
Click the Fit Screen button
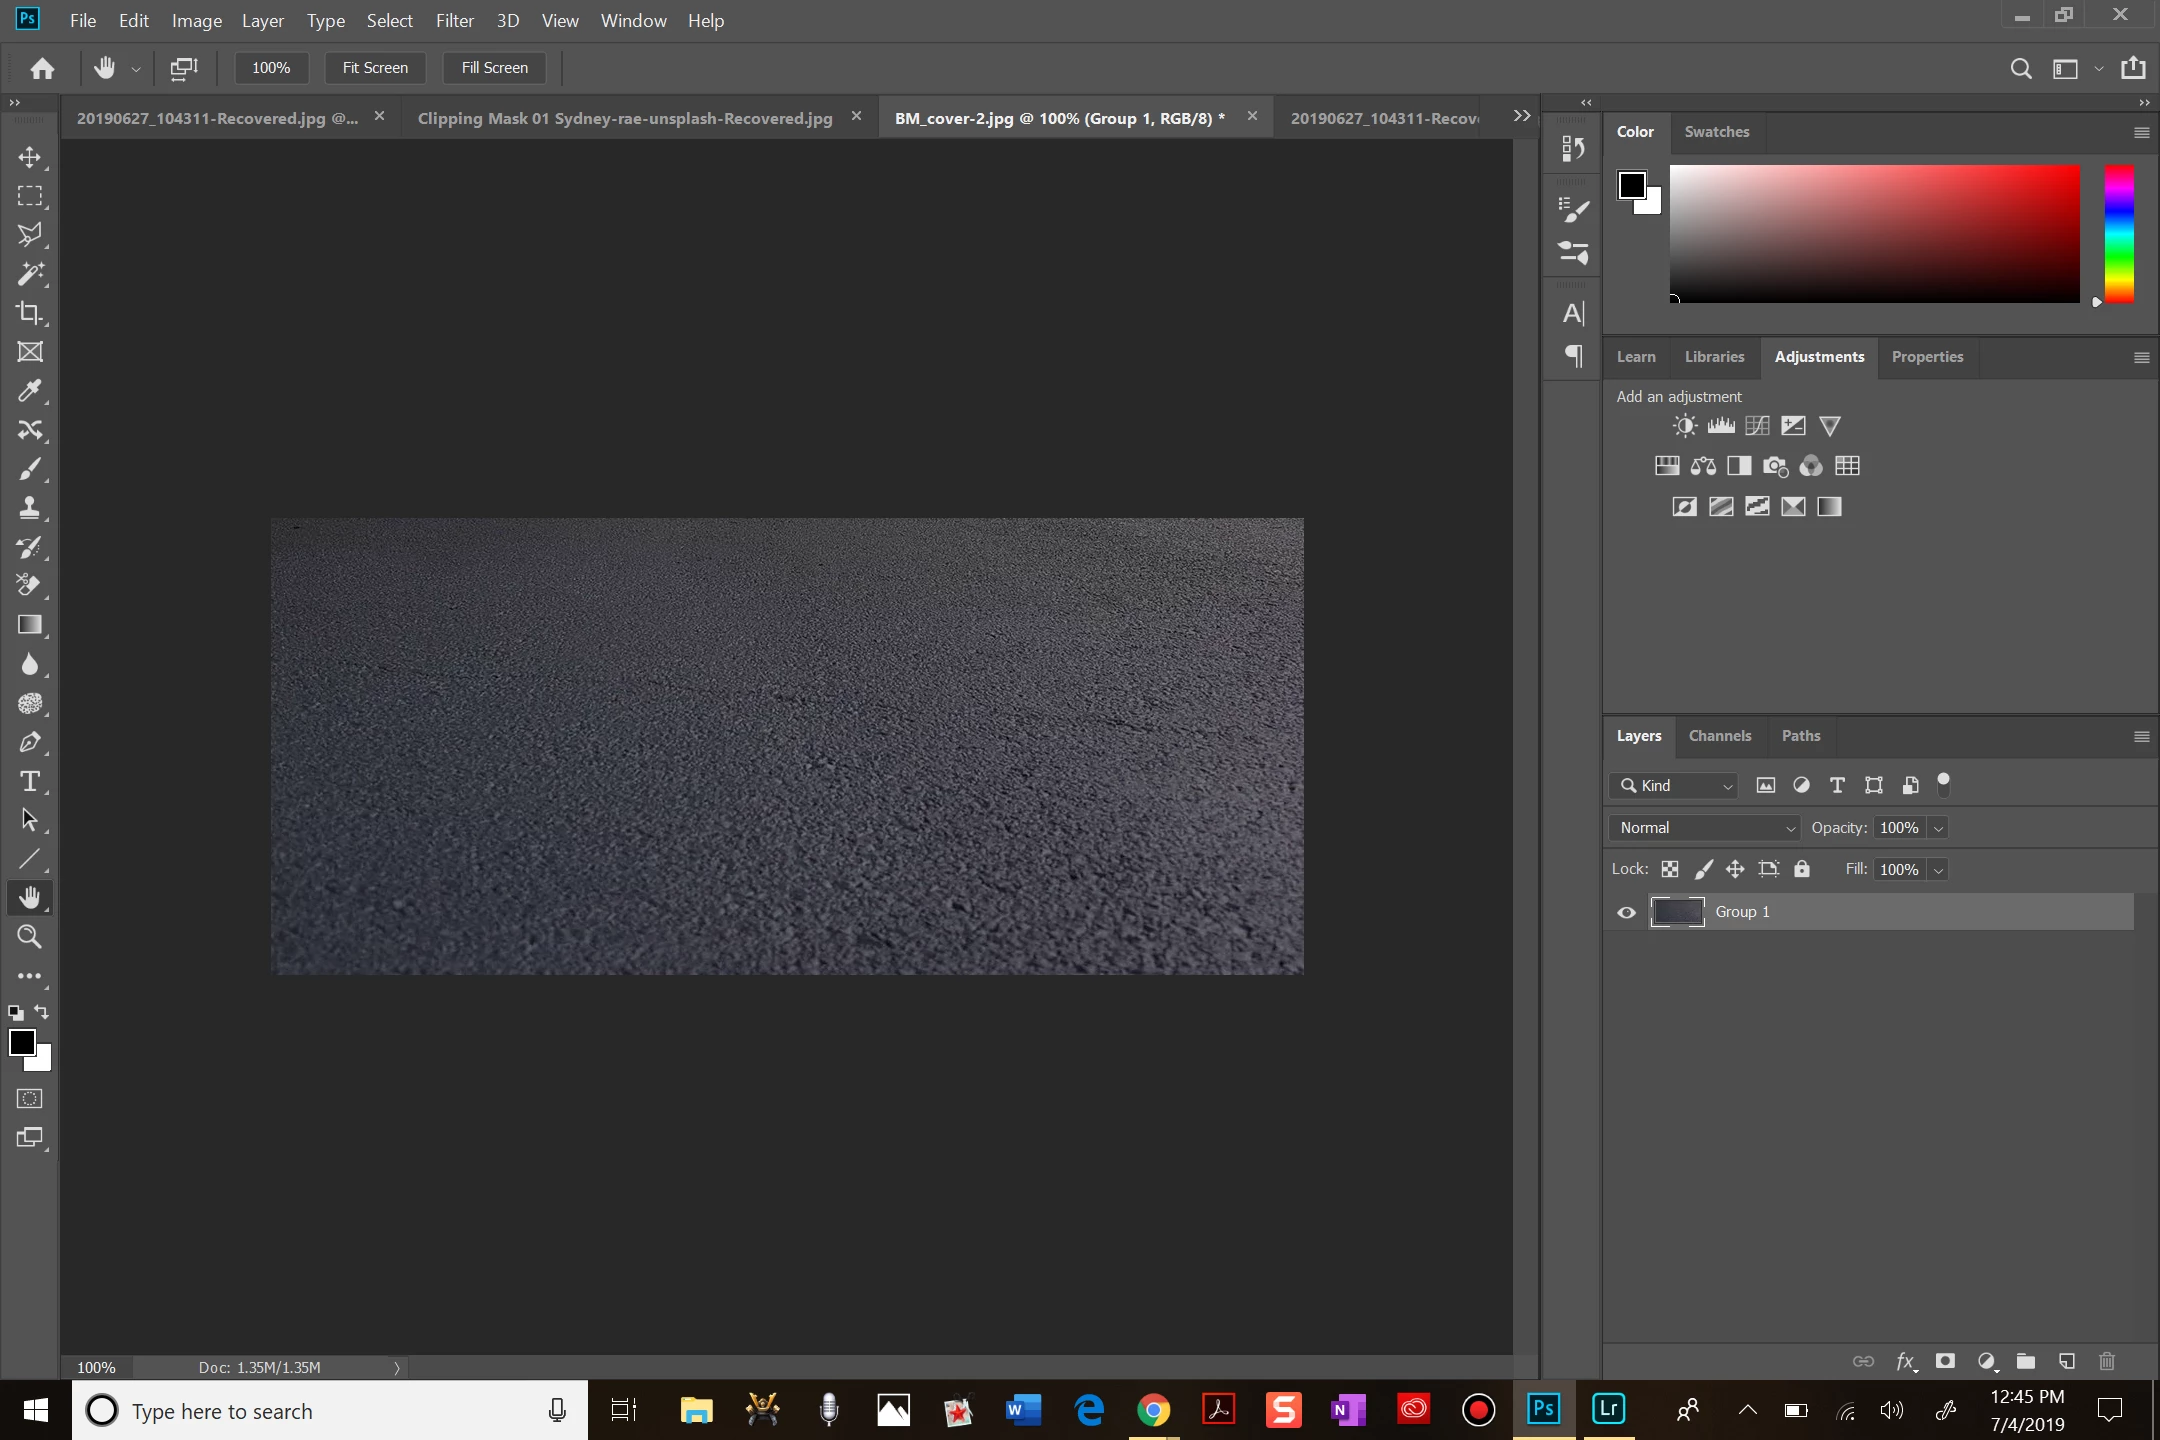tap(375, 68)
